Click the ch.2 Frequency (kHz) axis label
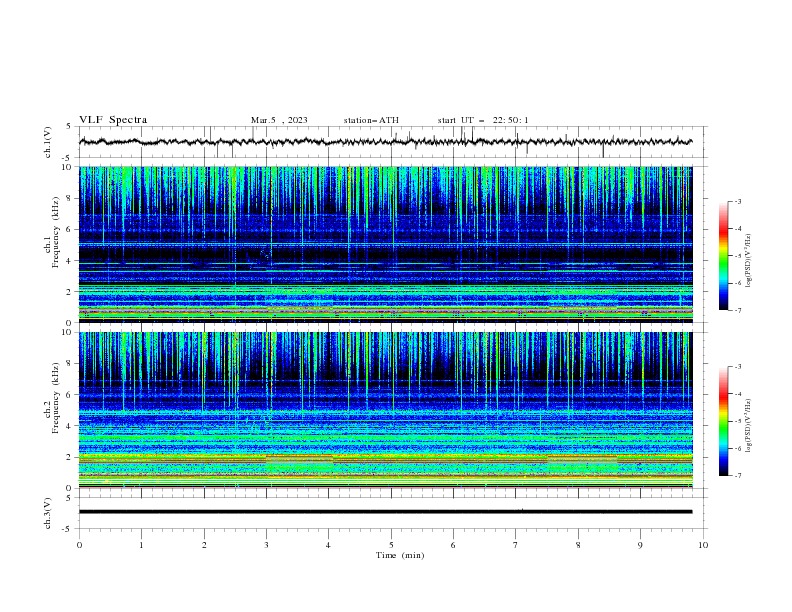Image resolution: width=792 pixels, height=612 pixels. (52, 398)
